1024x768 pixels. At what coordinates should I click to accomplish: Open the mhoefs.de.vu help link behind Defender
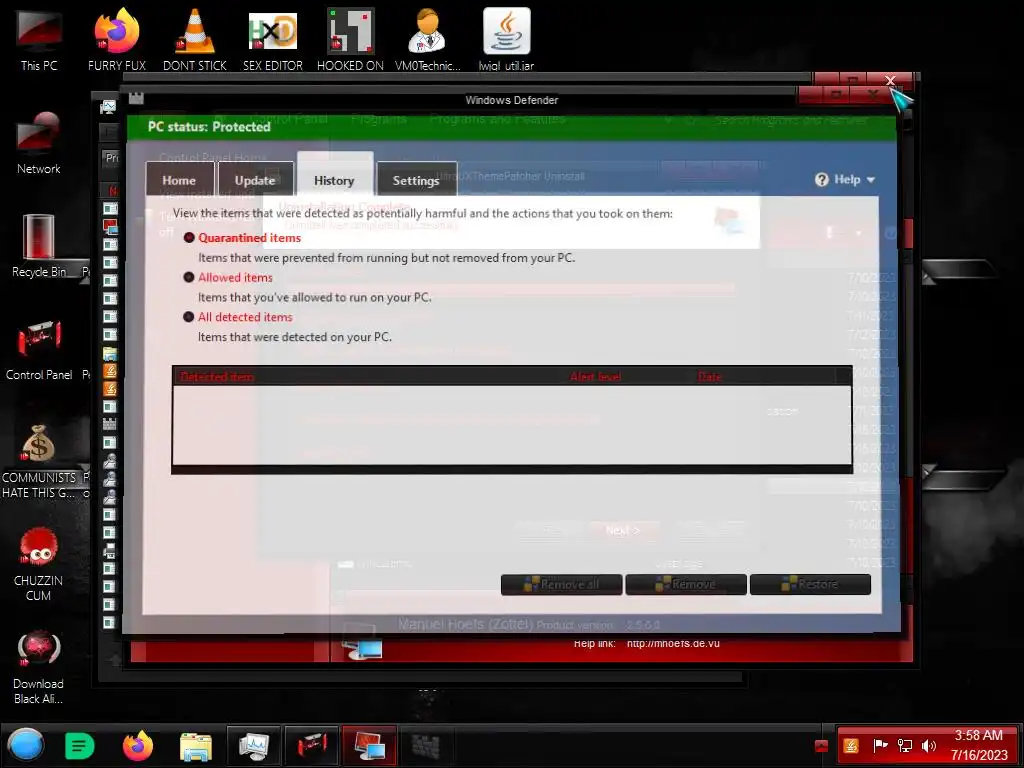673,643
